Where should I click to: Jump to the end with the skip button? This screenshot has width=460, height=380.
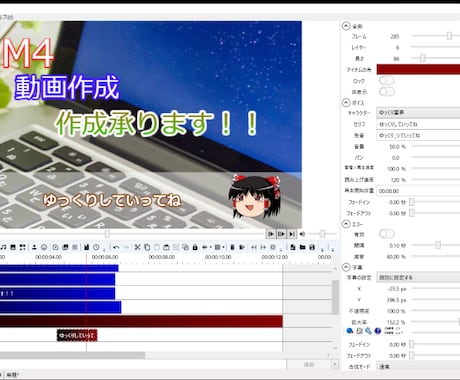[x=292, y=234]
